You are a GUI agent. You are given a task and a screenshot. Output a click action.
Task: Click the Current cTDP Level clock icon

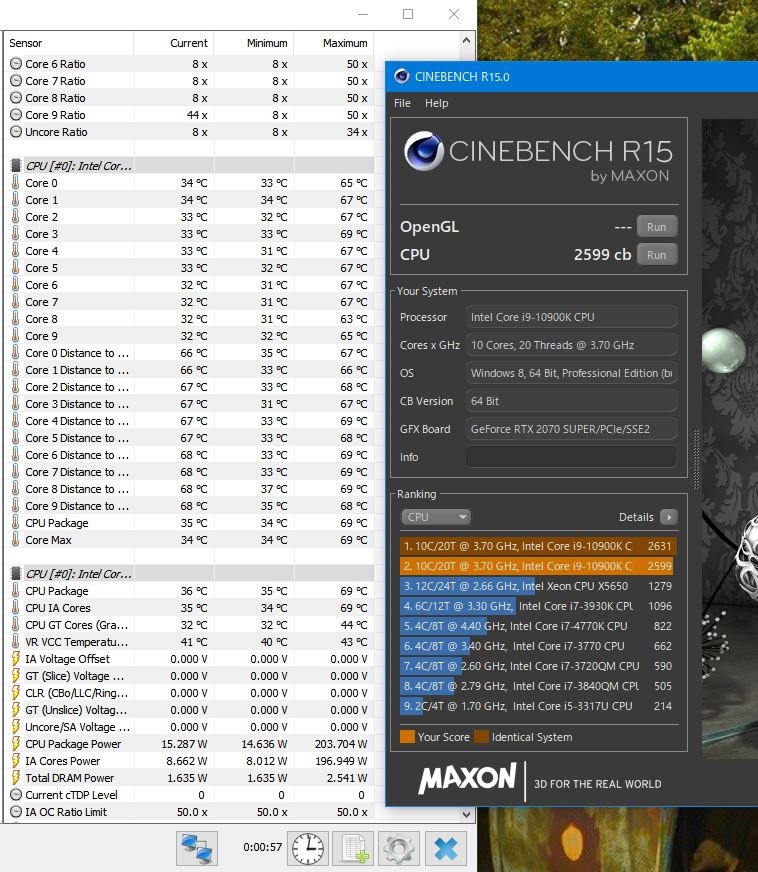pos(16,795)
